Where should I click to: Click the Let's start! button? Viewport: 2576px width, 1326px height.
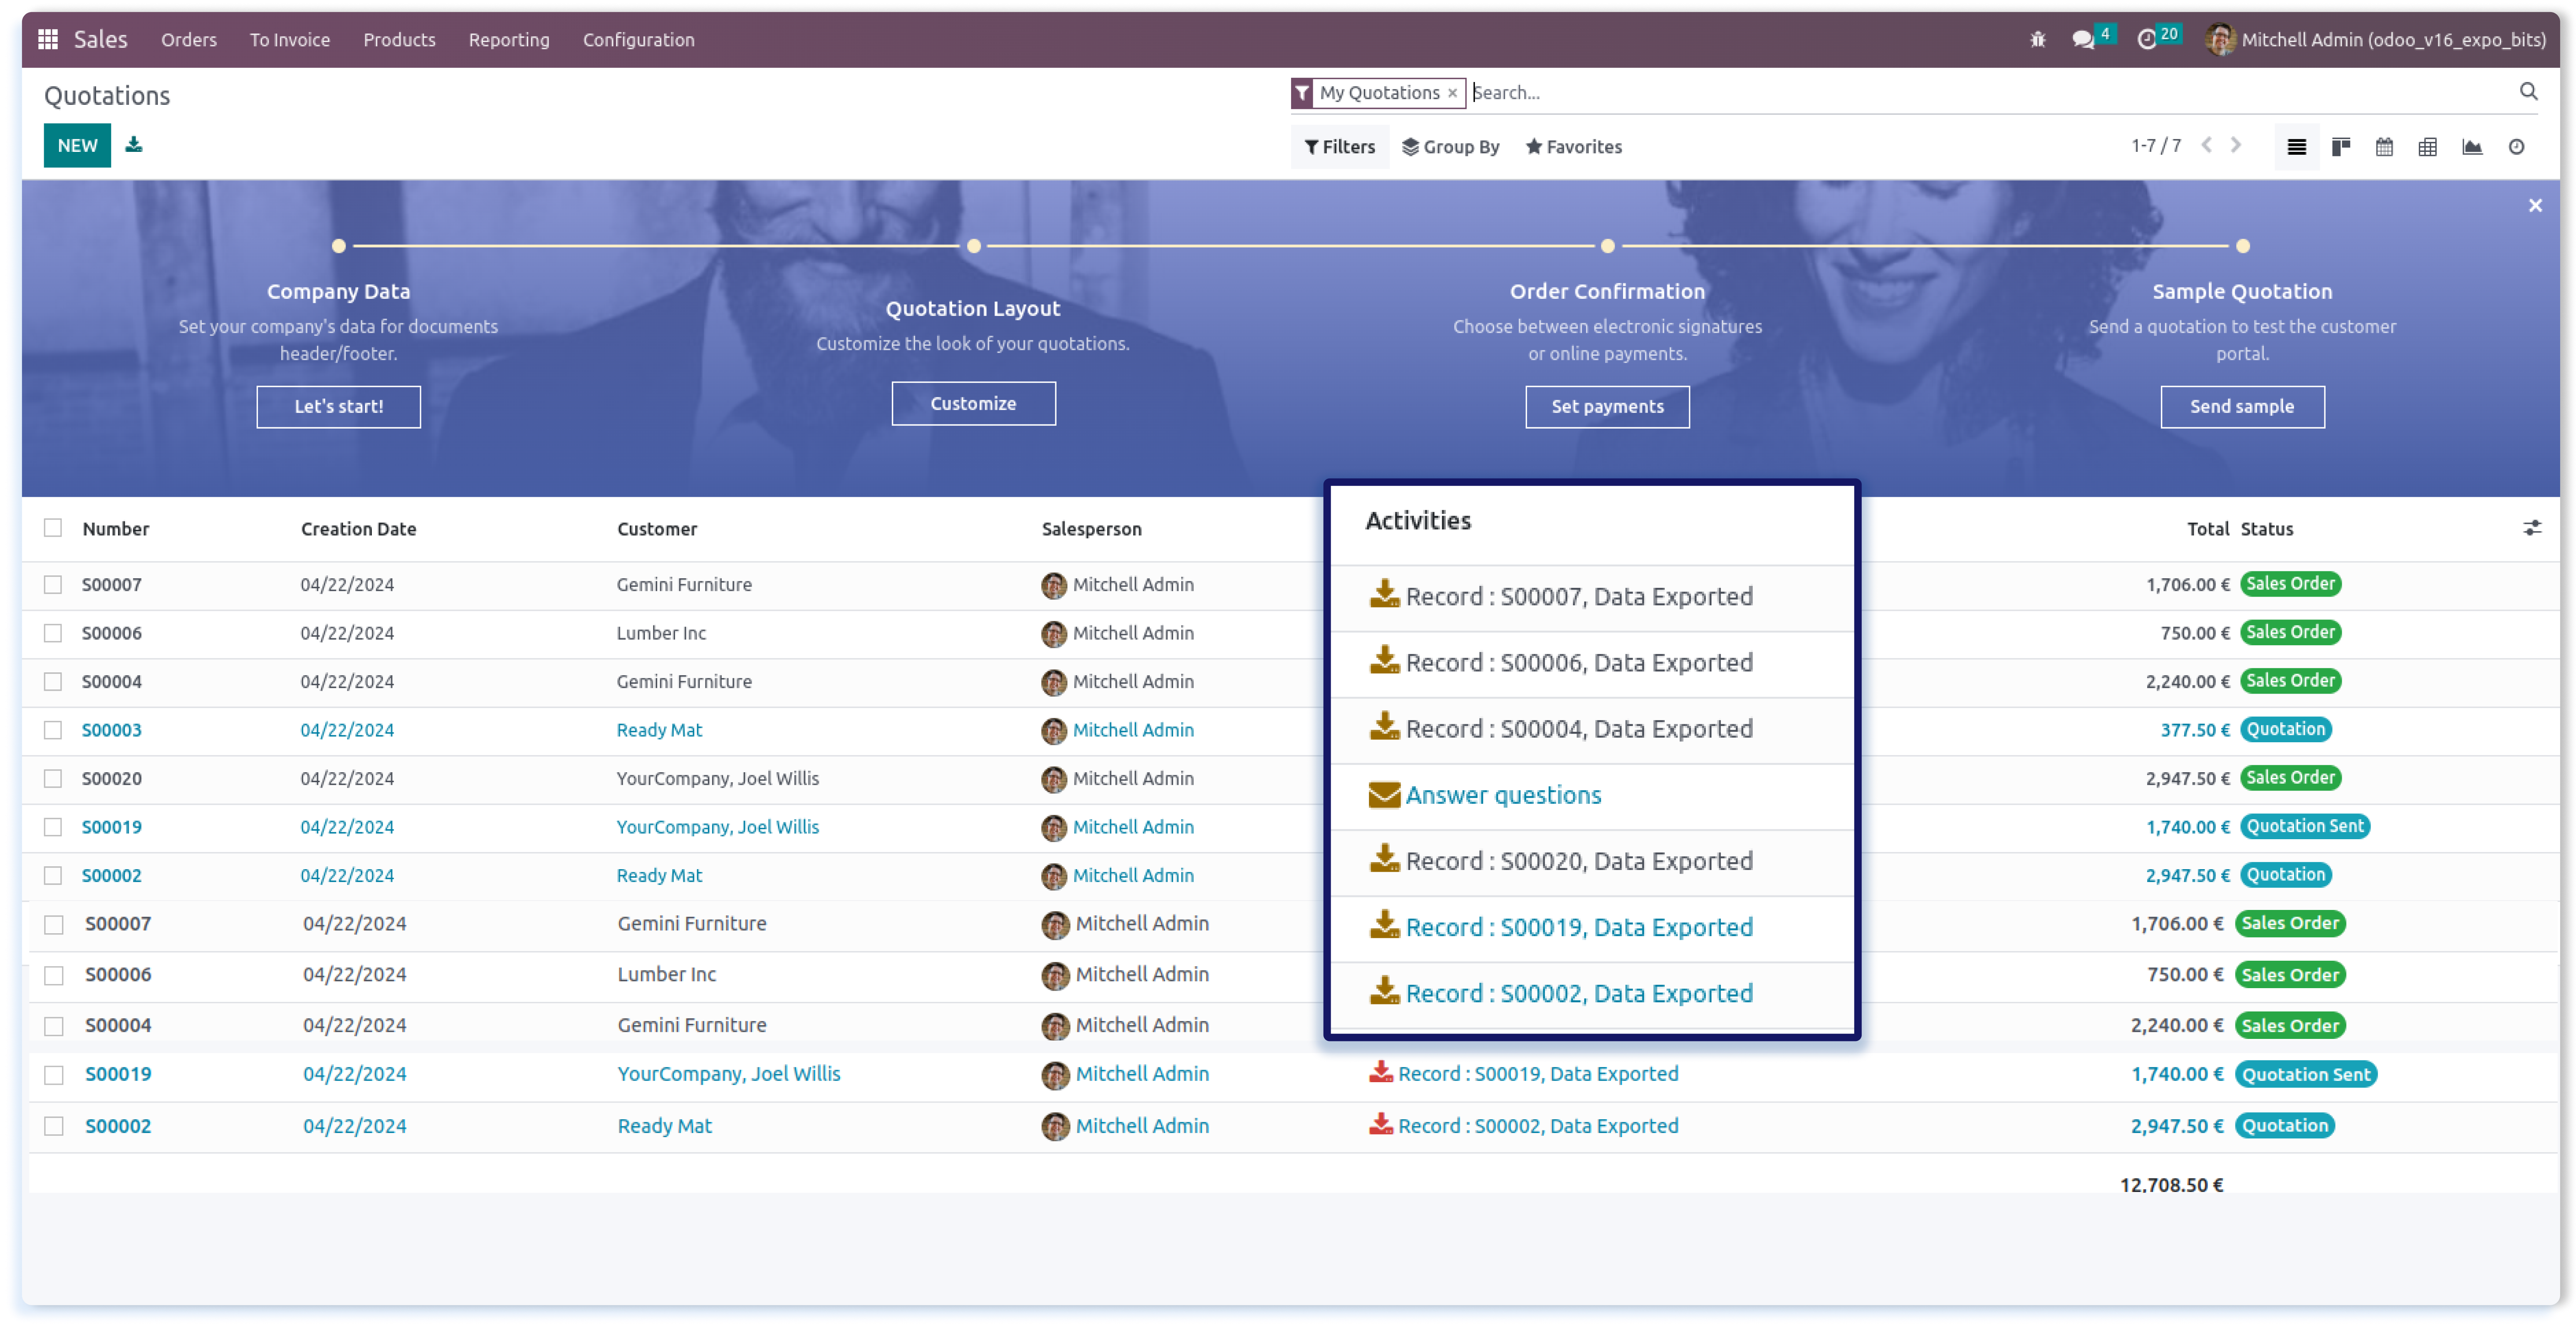point(338,407)
